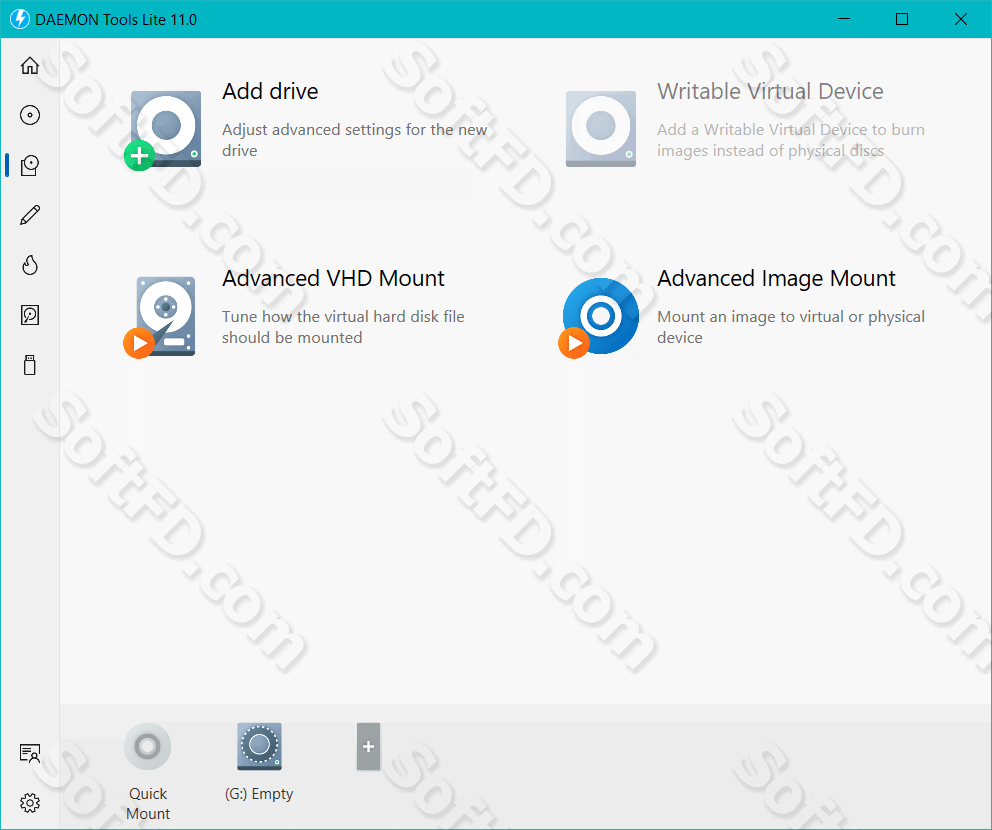Click text "Tune how the virtual hard disk file"
Viewport: 992px width, 830px height.
tap(343, 316)
